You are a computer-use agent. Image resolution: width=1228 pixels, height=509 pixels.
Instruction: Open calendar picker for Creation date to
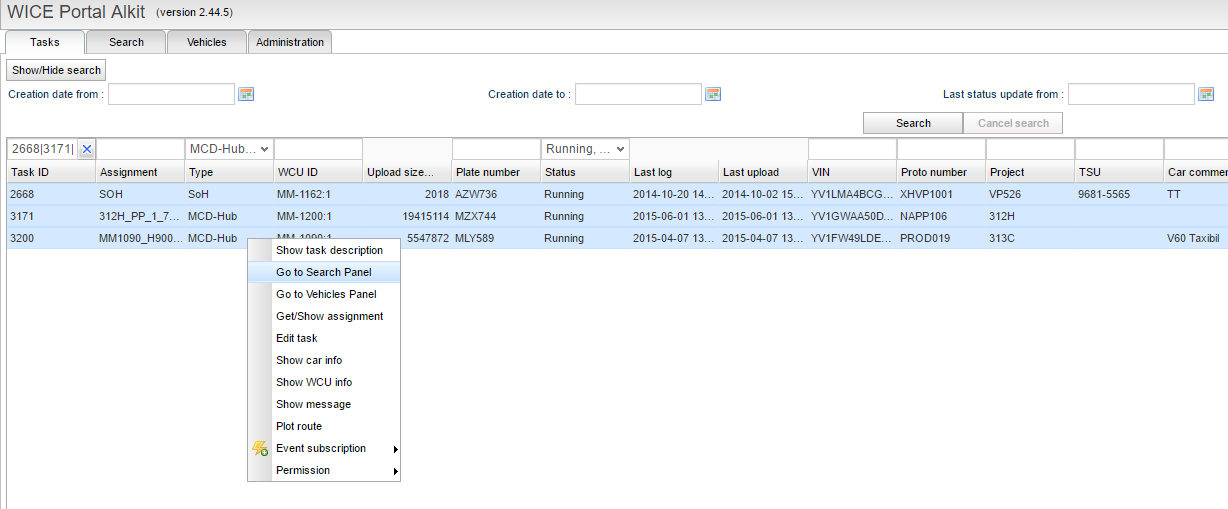point(713,94)
